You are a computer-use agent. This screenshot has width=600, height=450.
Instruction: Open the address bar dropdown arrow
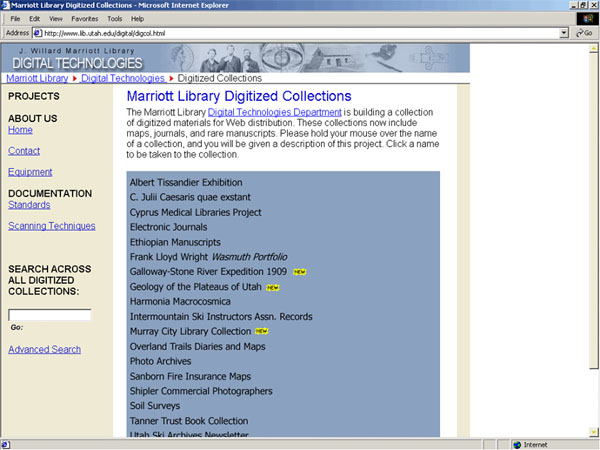[564, 33]
